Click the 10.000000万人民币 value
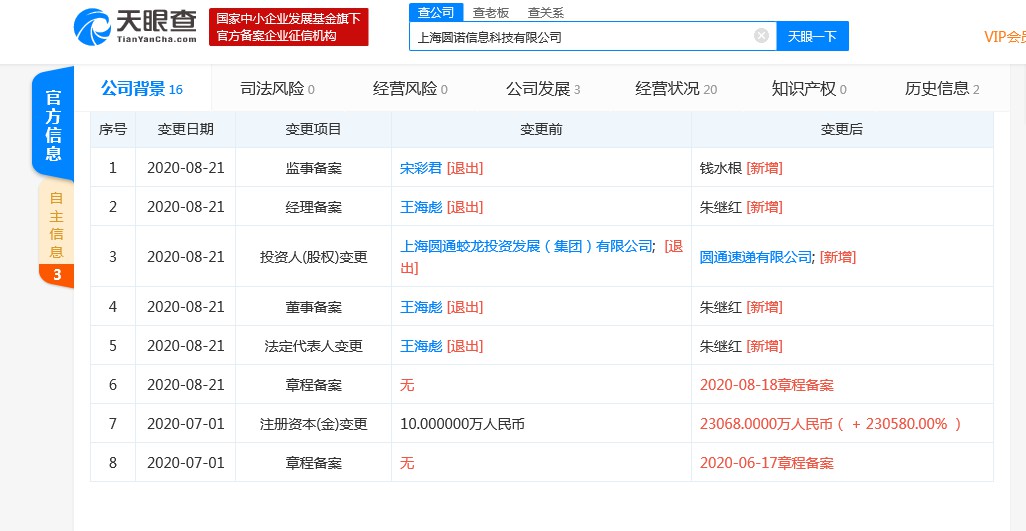 pyautogui.click(x=463, y=424)
